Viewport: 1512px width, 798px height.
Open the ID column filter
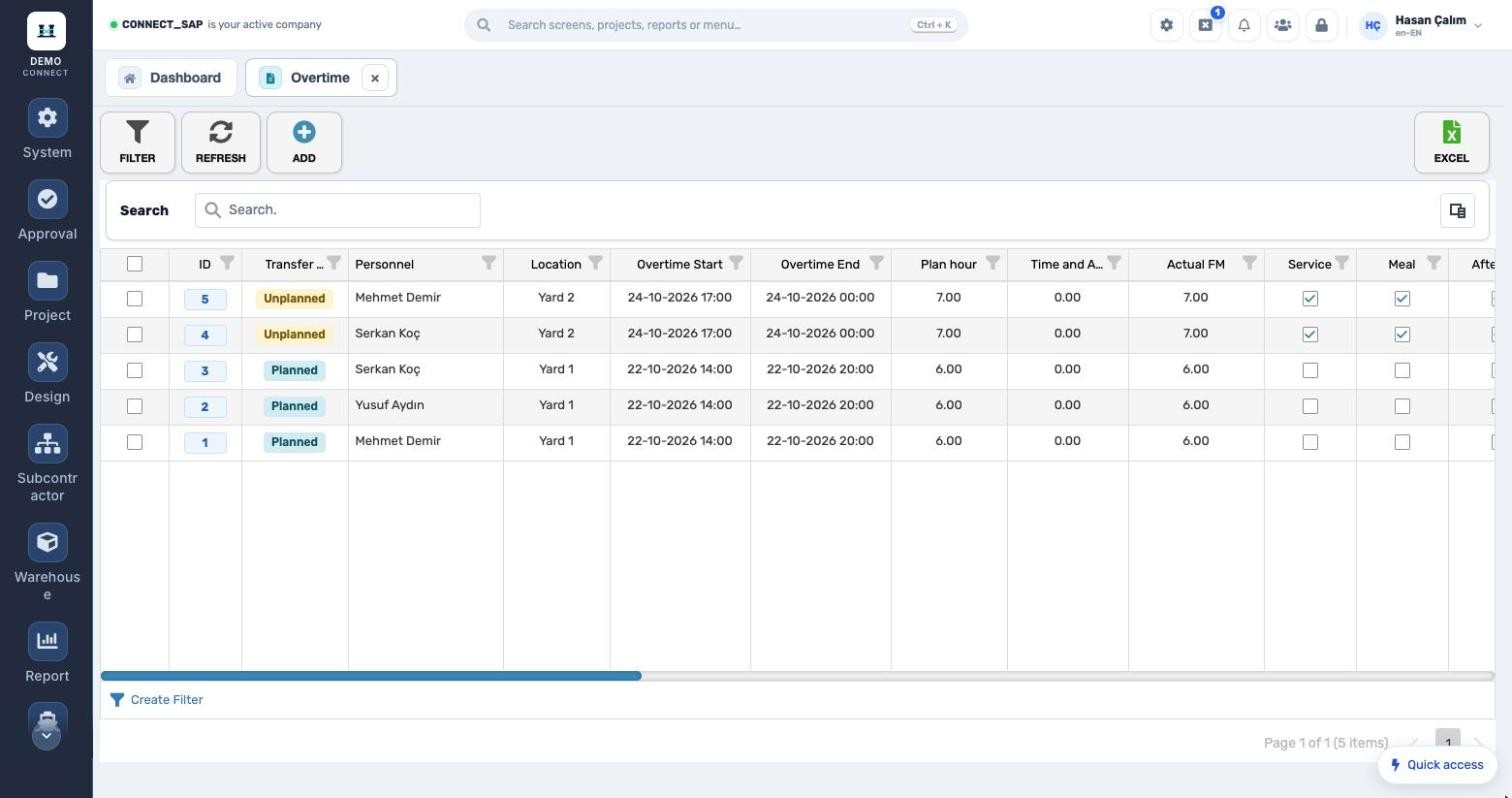pyautogui.click(x=227, y=263)
